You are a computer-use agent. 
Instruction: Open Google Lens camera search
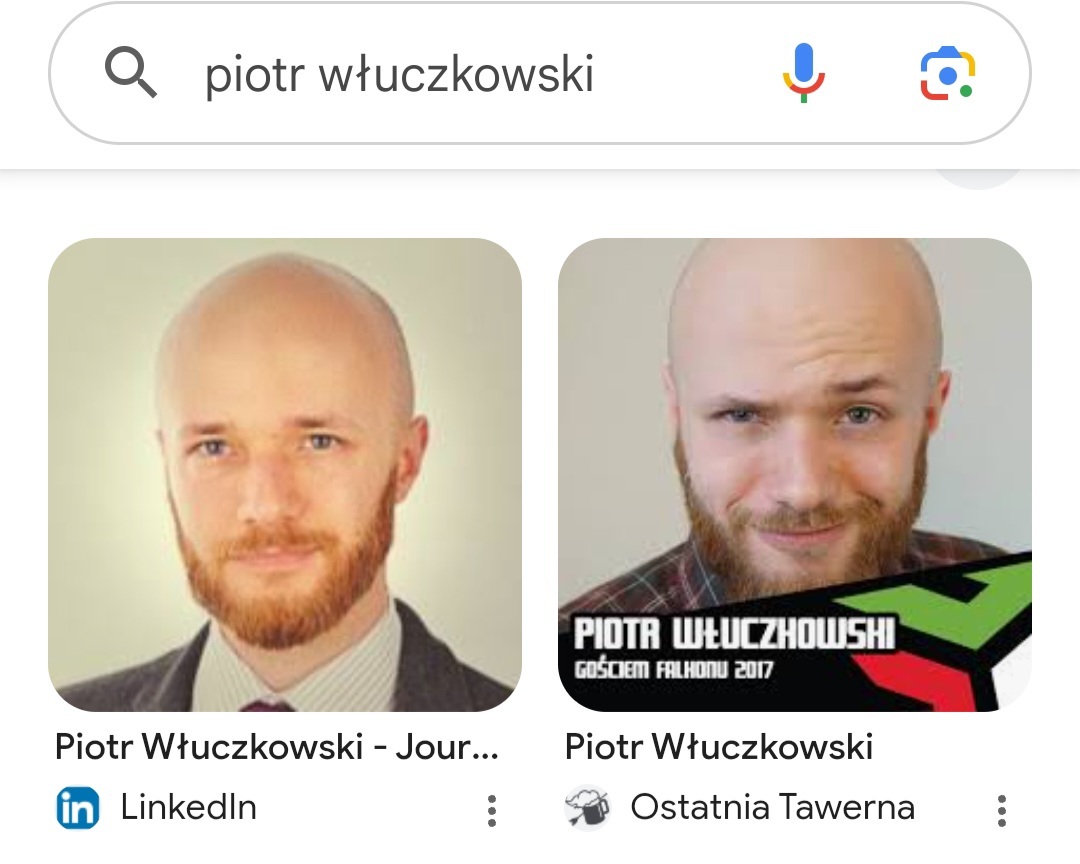pyautogui.click(x=948, y=73)
